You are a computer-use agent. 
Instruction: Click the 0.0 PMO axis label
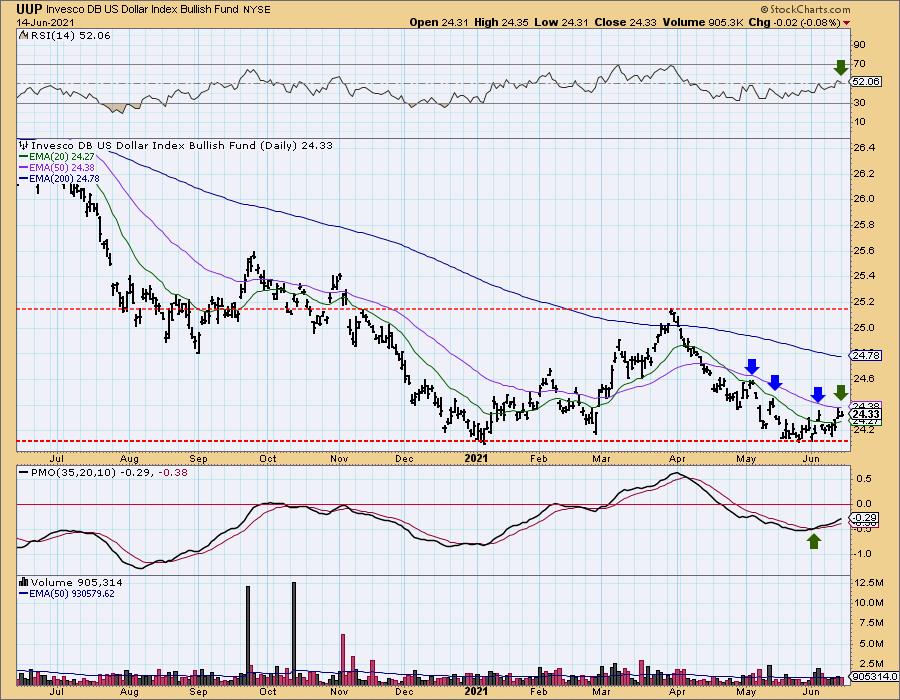[864, 504]
